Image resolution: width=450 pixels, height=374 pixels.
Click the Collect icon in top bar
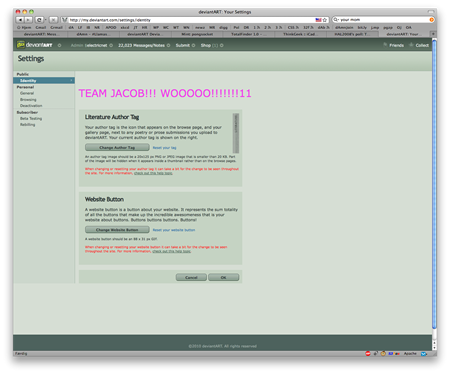tap(412, 45)
